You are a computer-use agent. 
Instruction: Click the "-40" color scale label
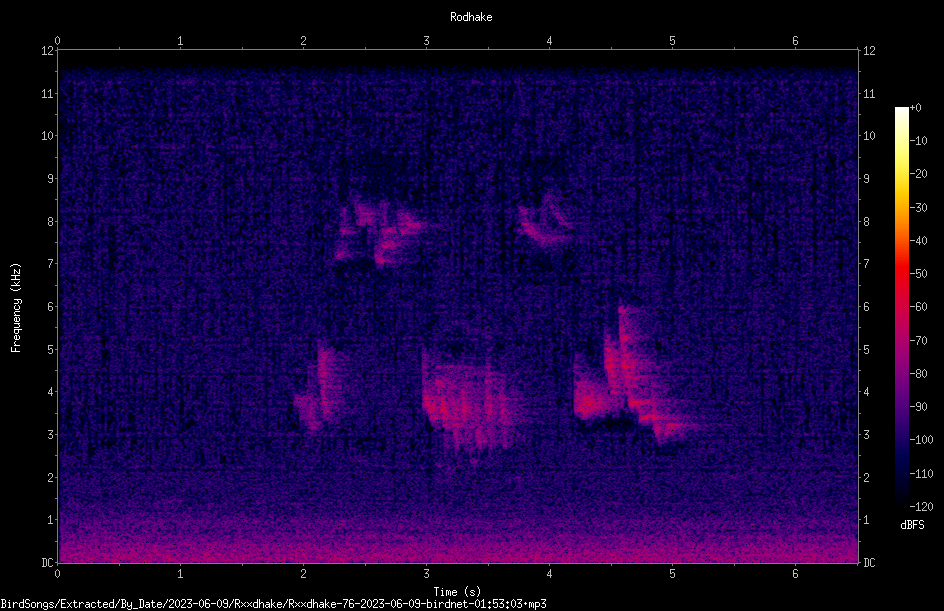(x=918, y=241)
